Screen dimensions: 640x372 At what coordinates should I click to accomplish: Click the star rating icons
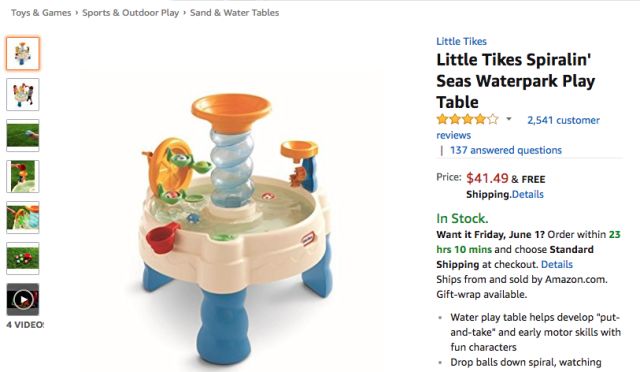pyautogui.click(x=468, y=120)
